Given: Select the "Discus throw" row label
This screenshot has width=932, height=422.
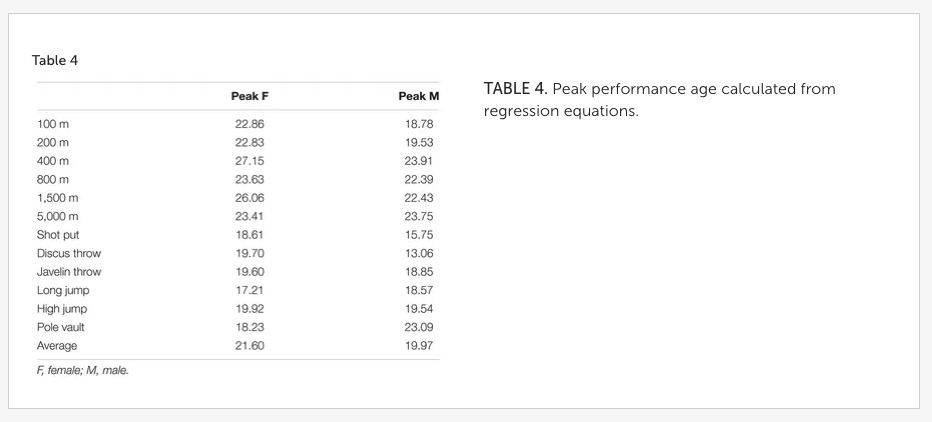Looking at the screenshot, I should (67, 253).
